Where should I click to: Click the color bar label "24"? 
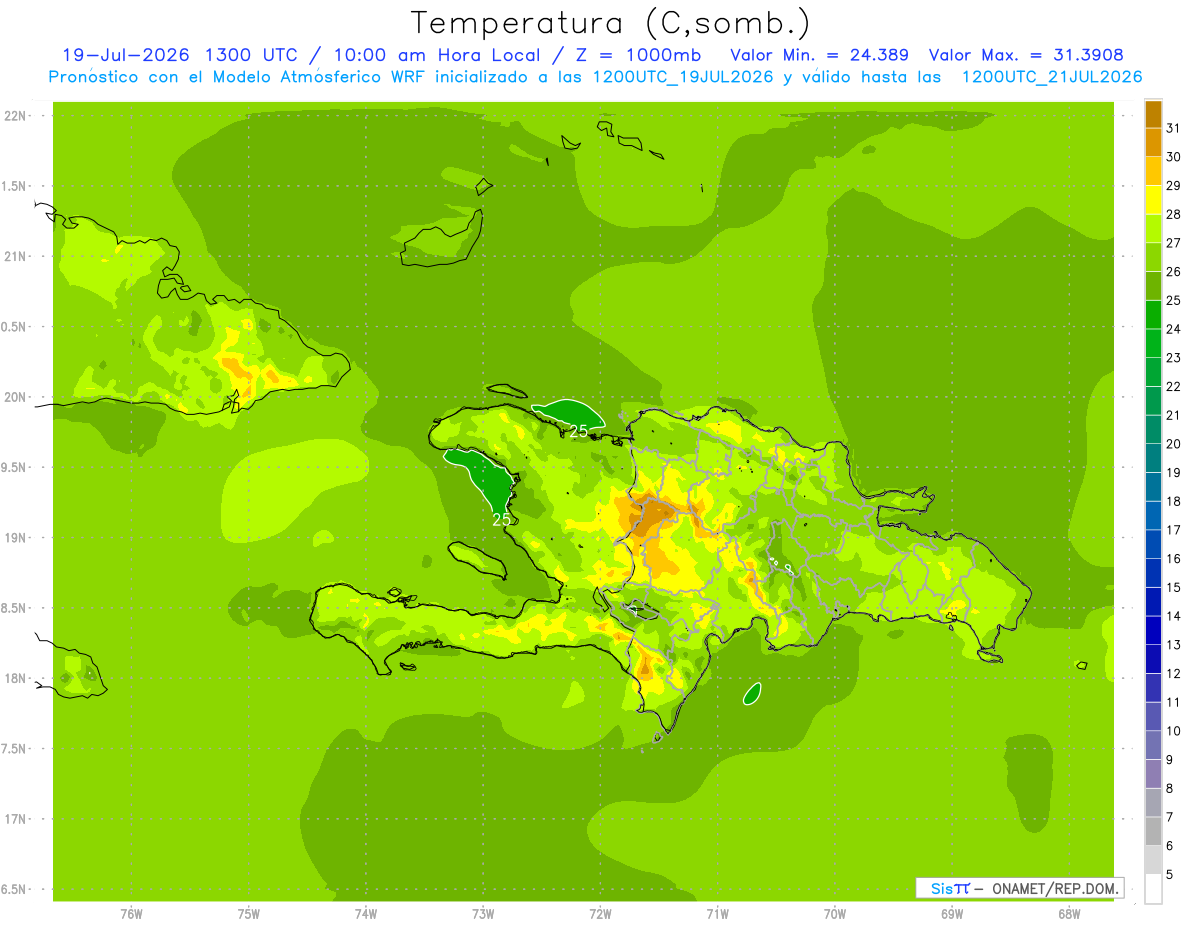(1175, 329)
